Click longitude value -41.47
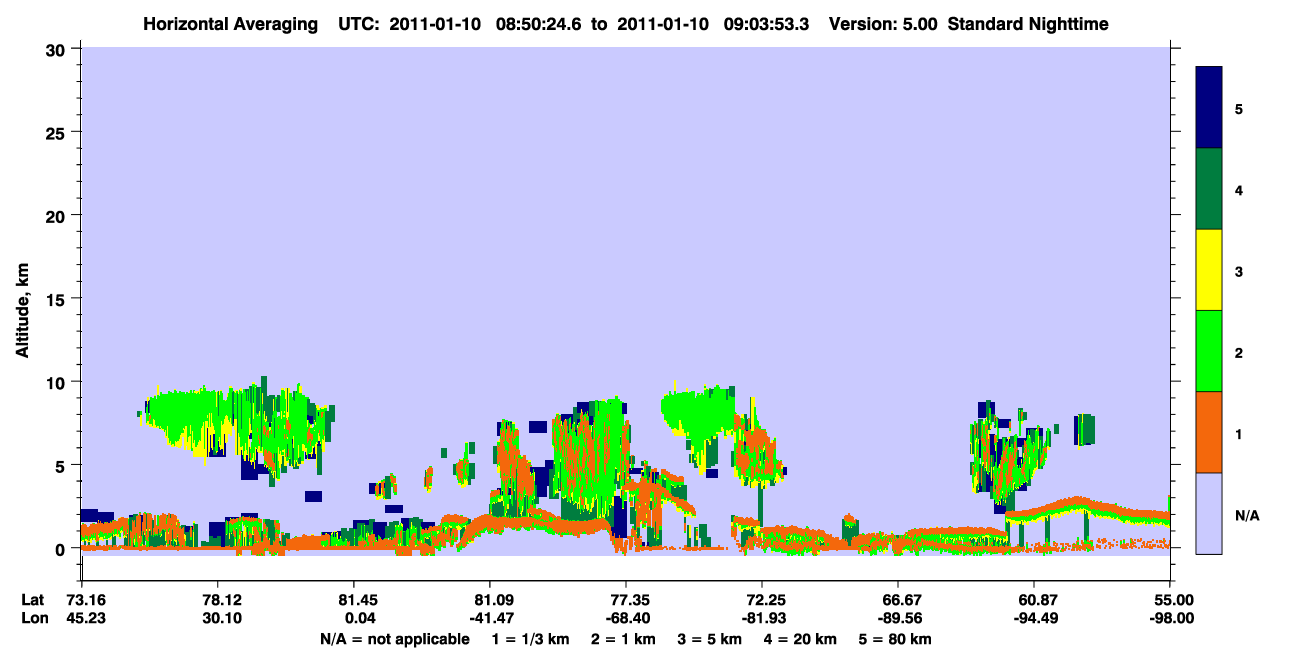Screen dimensions: 1300x667 click(490, 618)
